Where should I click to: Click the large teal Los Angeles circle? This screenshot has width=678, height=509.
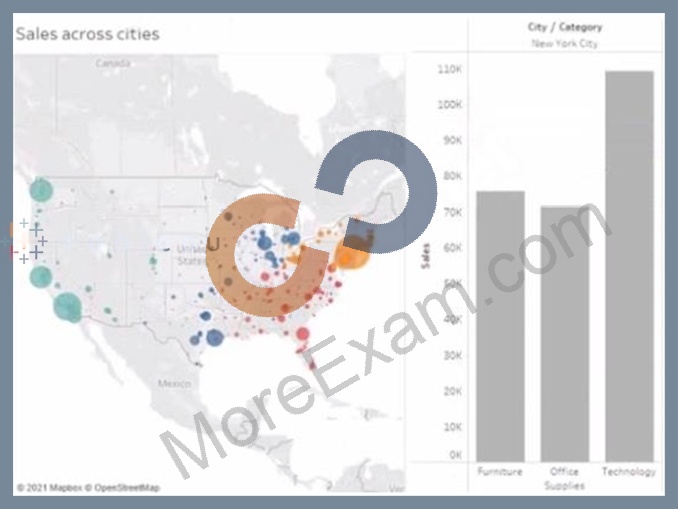[67, 307]
